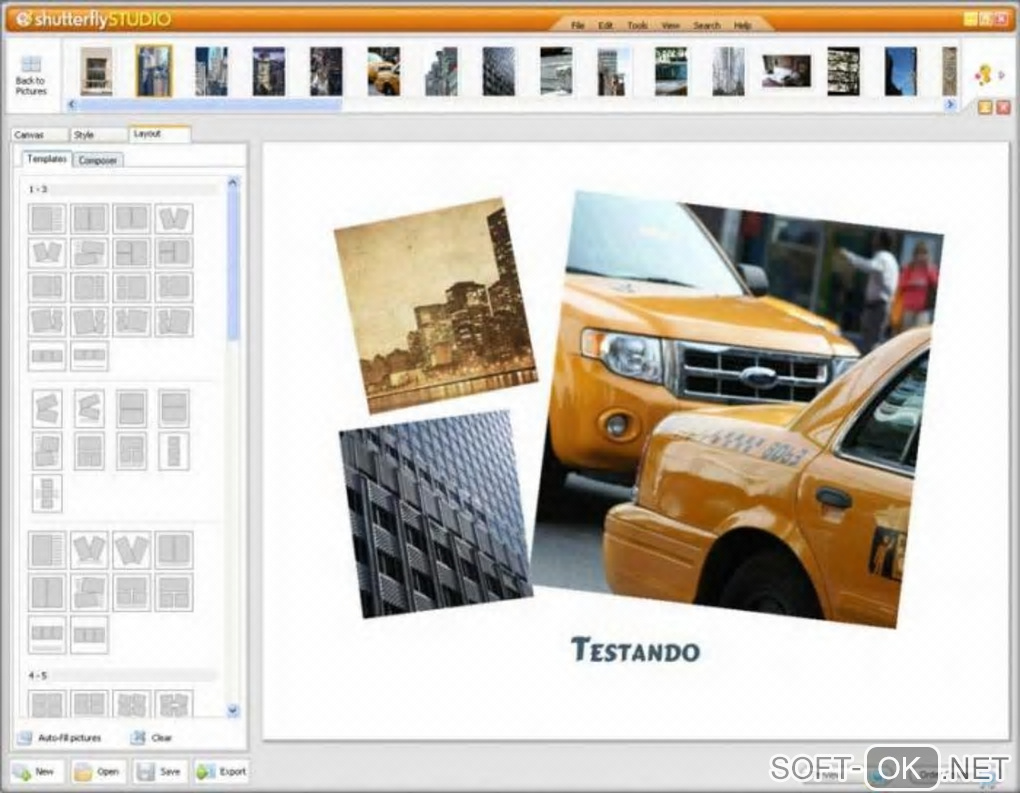Select the first template in the 1-3 group
Image resolution: width=1020 pixels, height=793 pixels.
click(47, 218)
